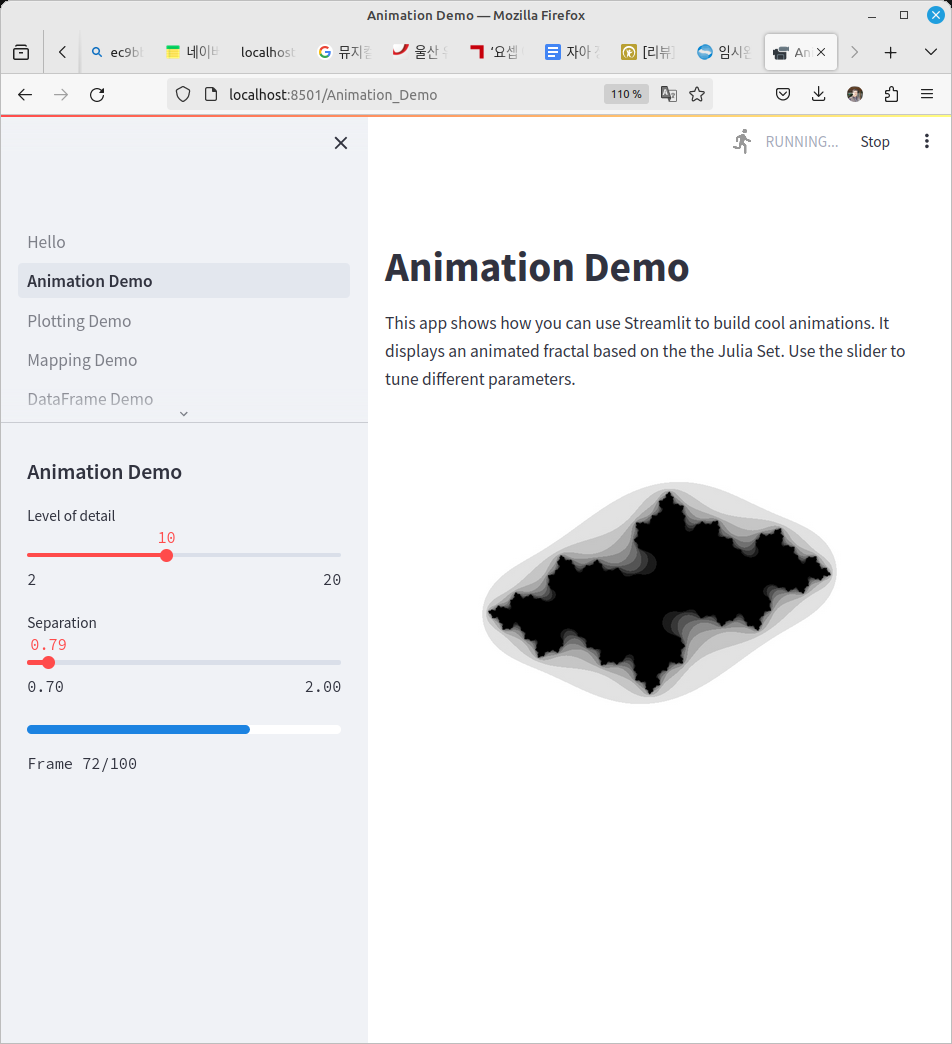Open DataFrame Demo page
952x1044 pixels.
[91, 399]
